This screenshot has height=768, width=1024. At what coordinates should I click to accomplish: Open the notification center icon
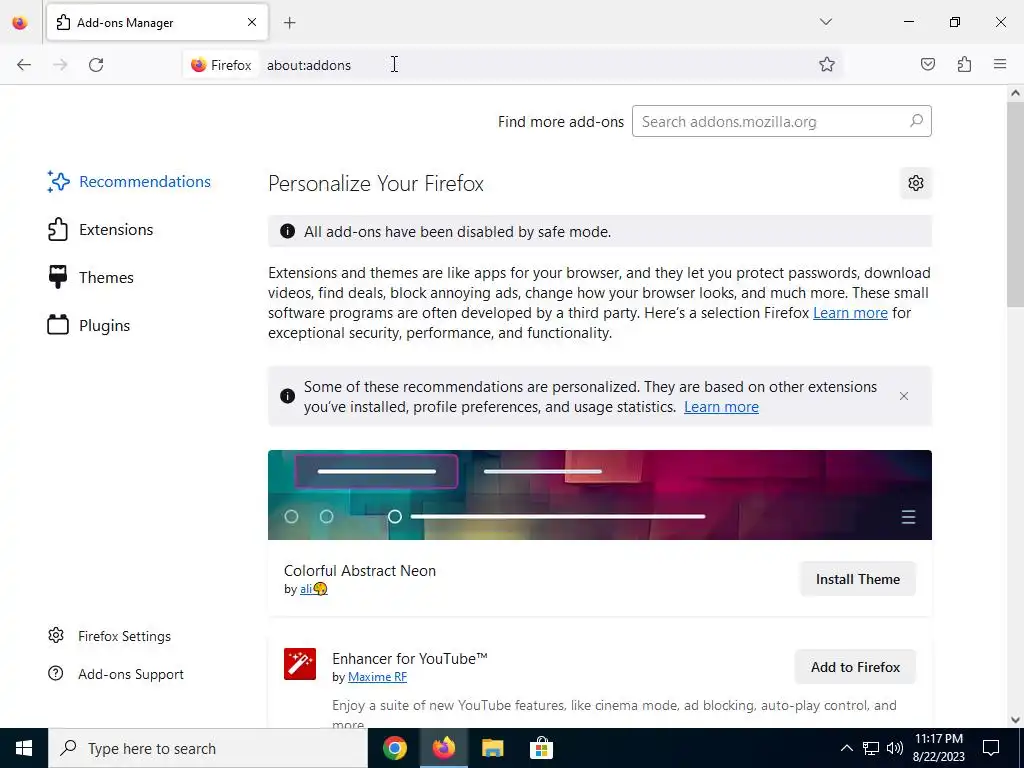tap(991, 748)
